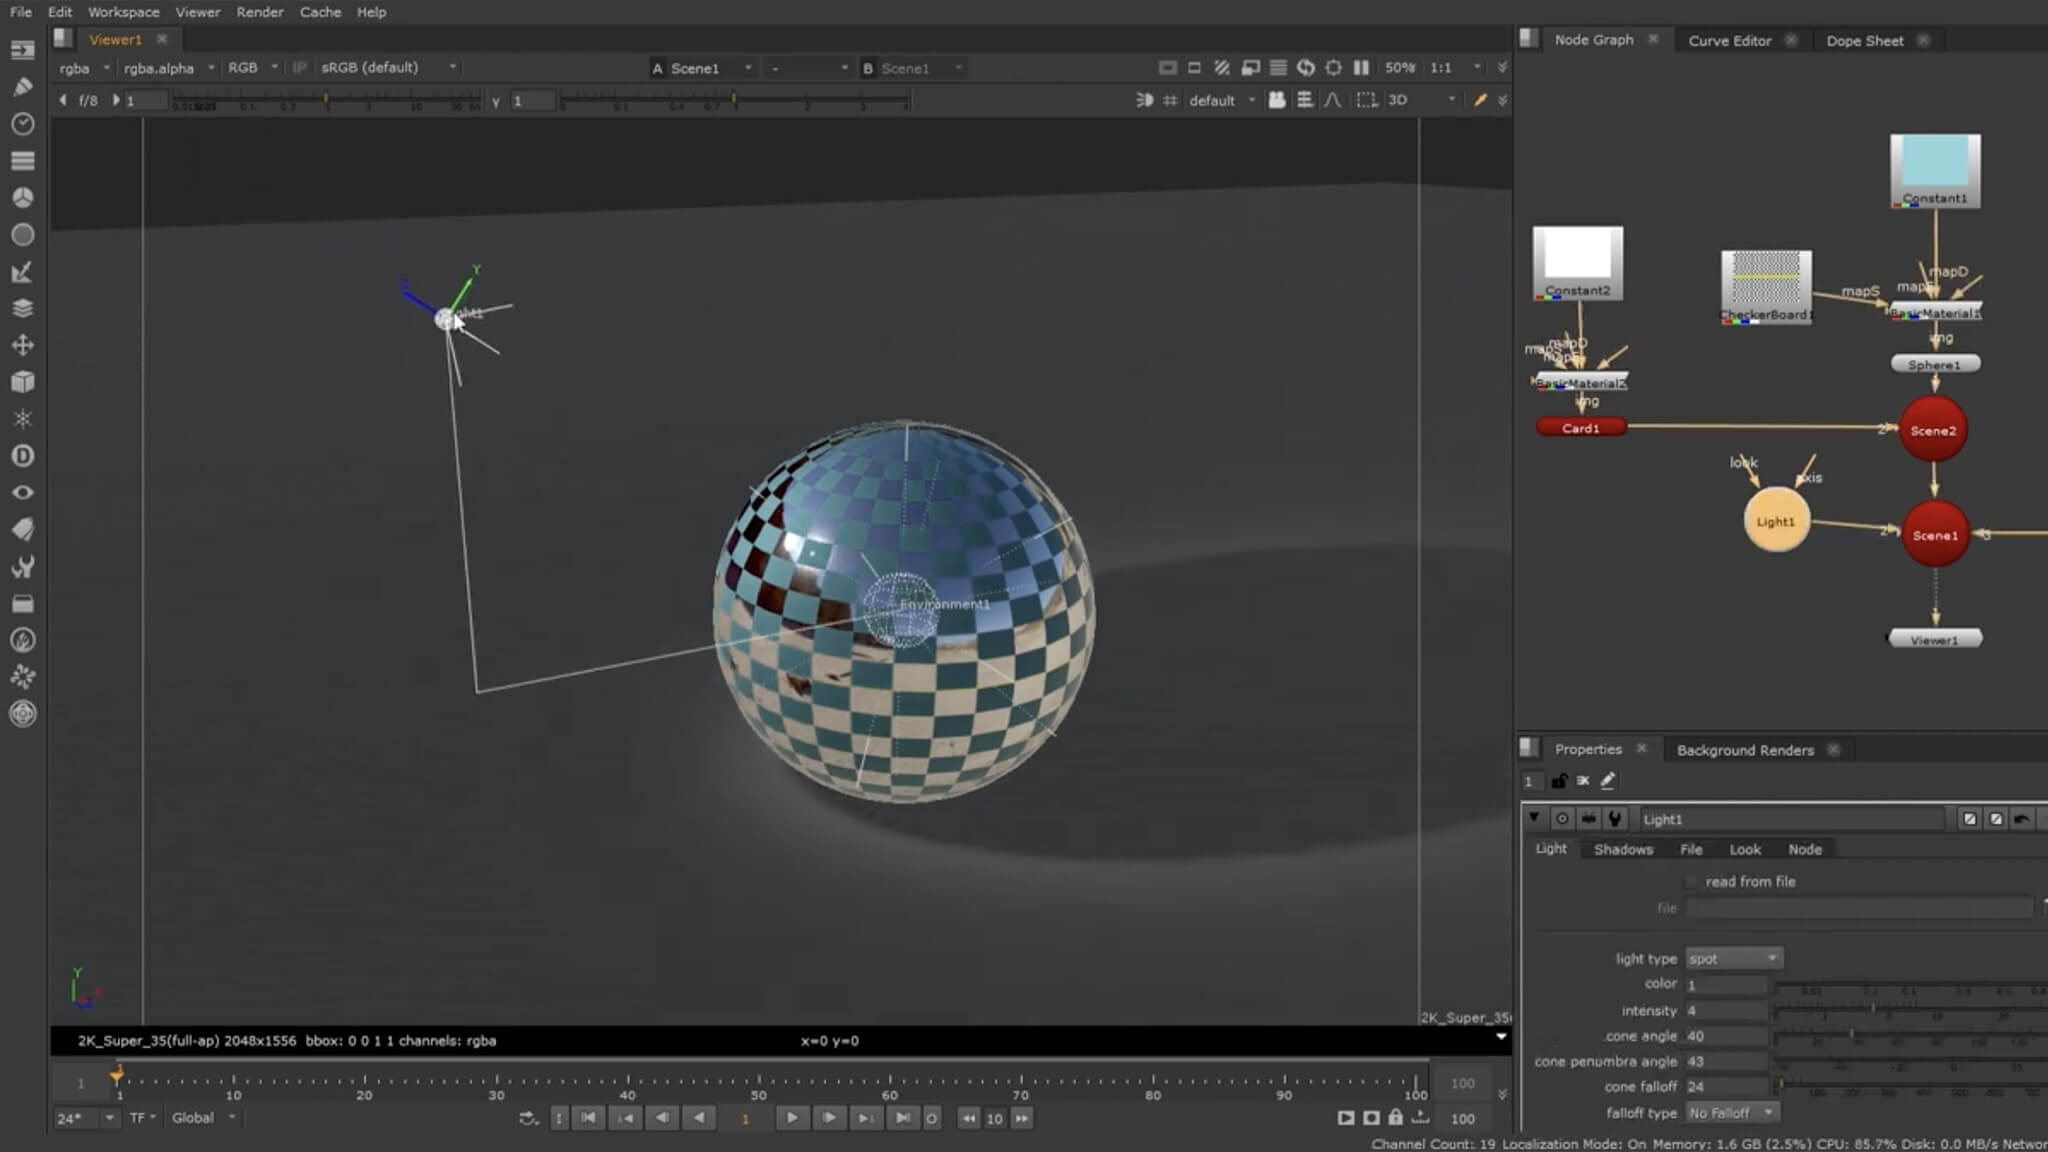Screen dimensions: 2048x1152
Task: Click the 3D camera lock icon
Action: [1277, 100]
